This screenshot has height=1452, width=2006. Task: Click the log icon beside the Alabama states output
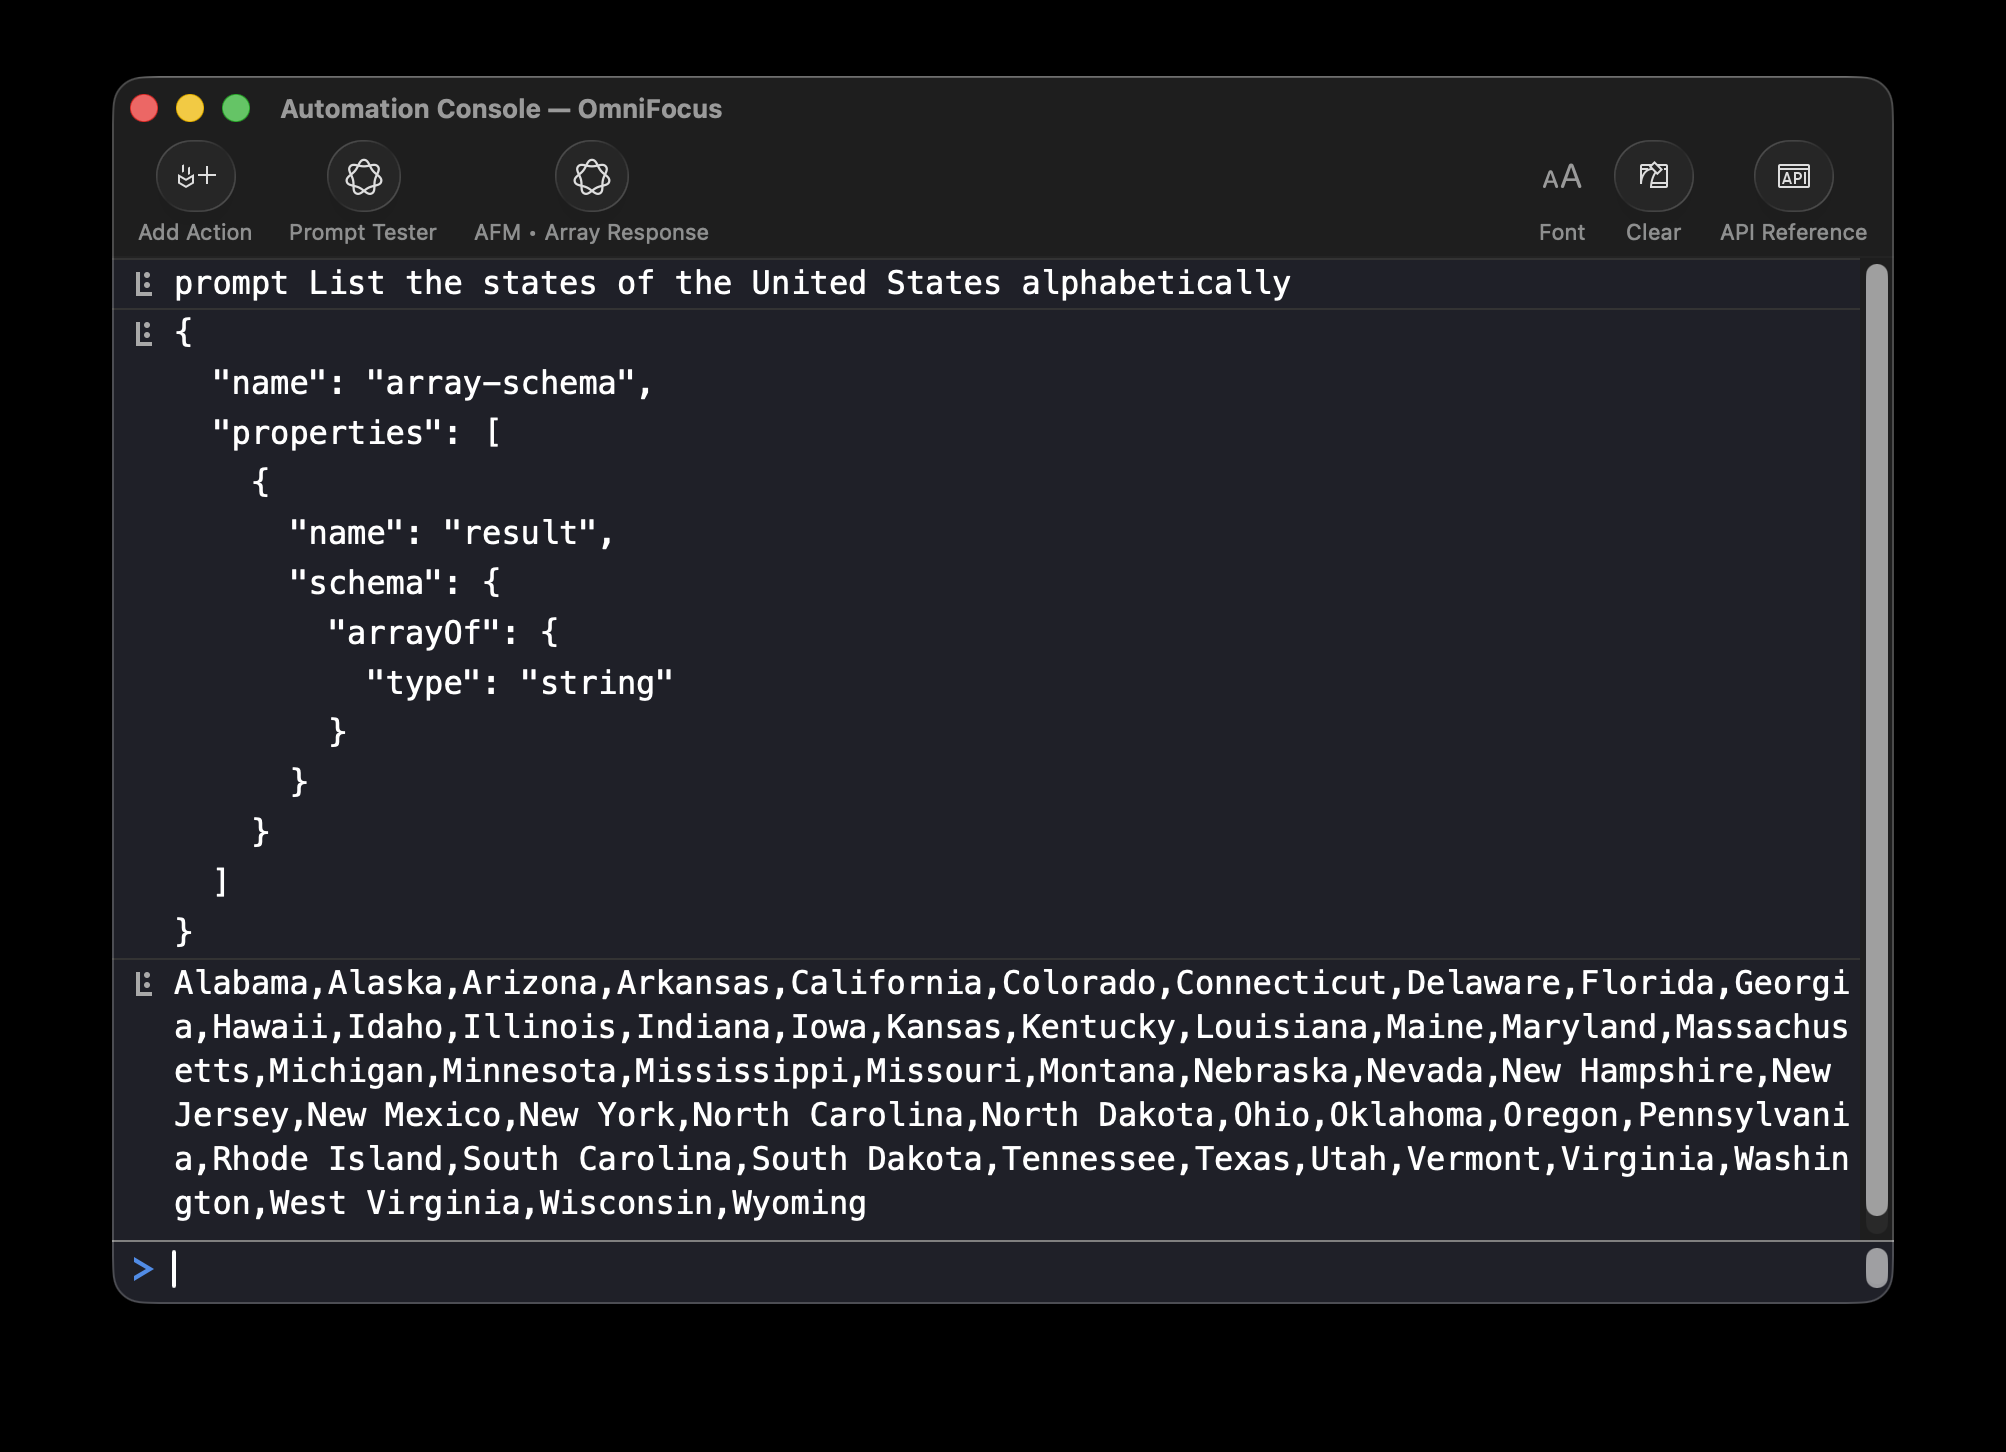click(x=144, y=984)
